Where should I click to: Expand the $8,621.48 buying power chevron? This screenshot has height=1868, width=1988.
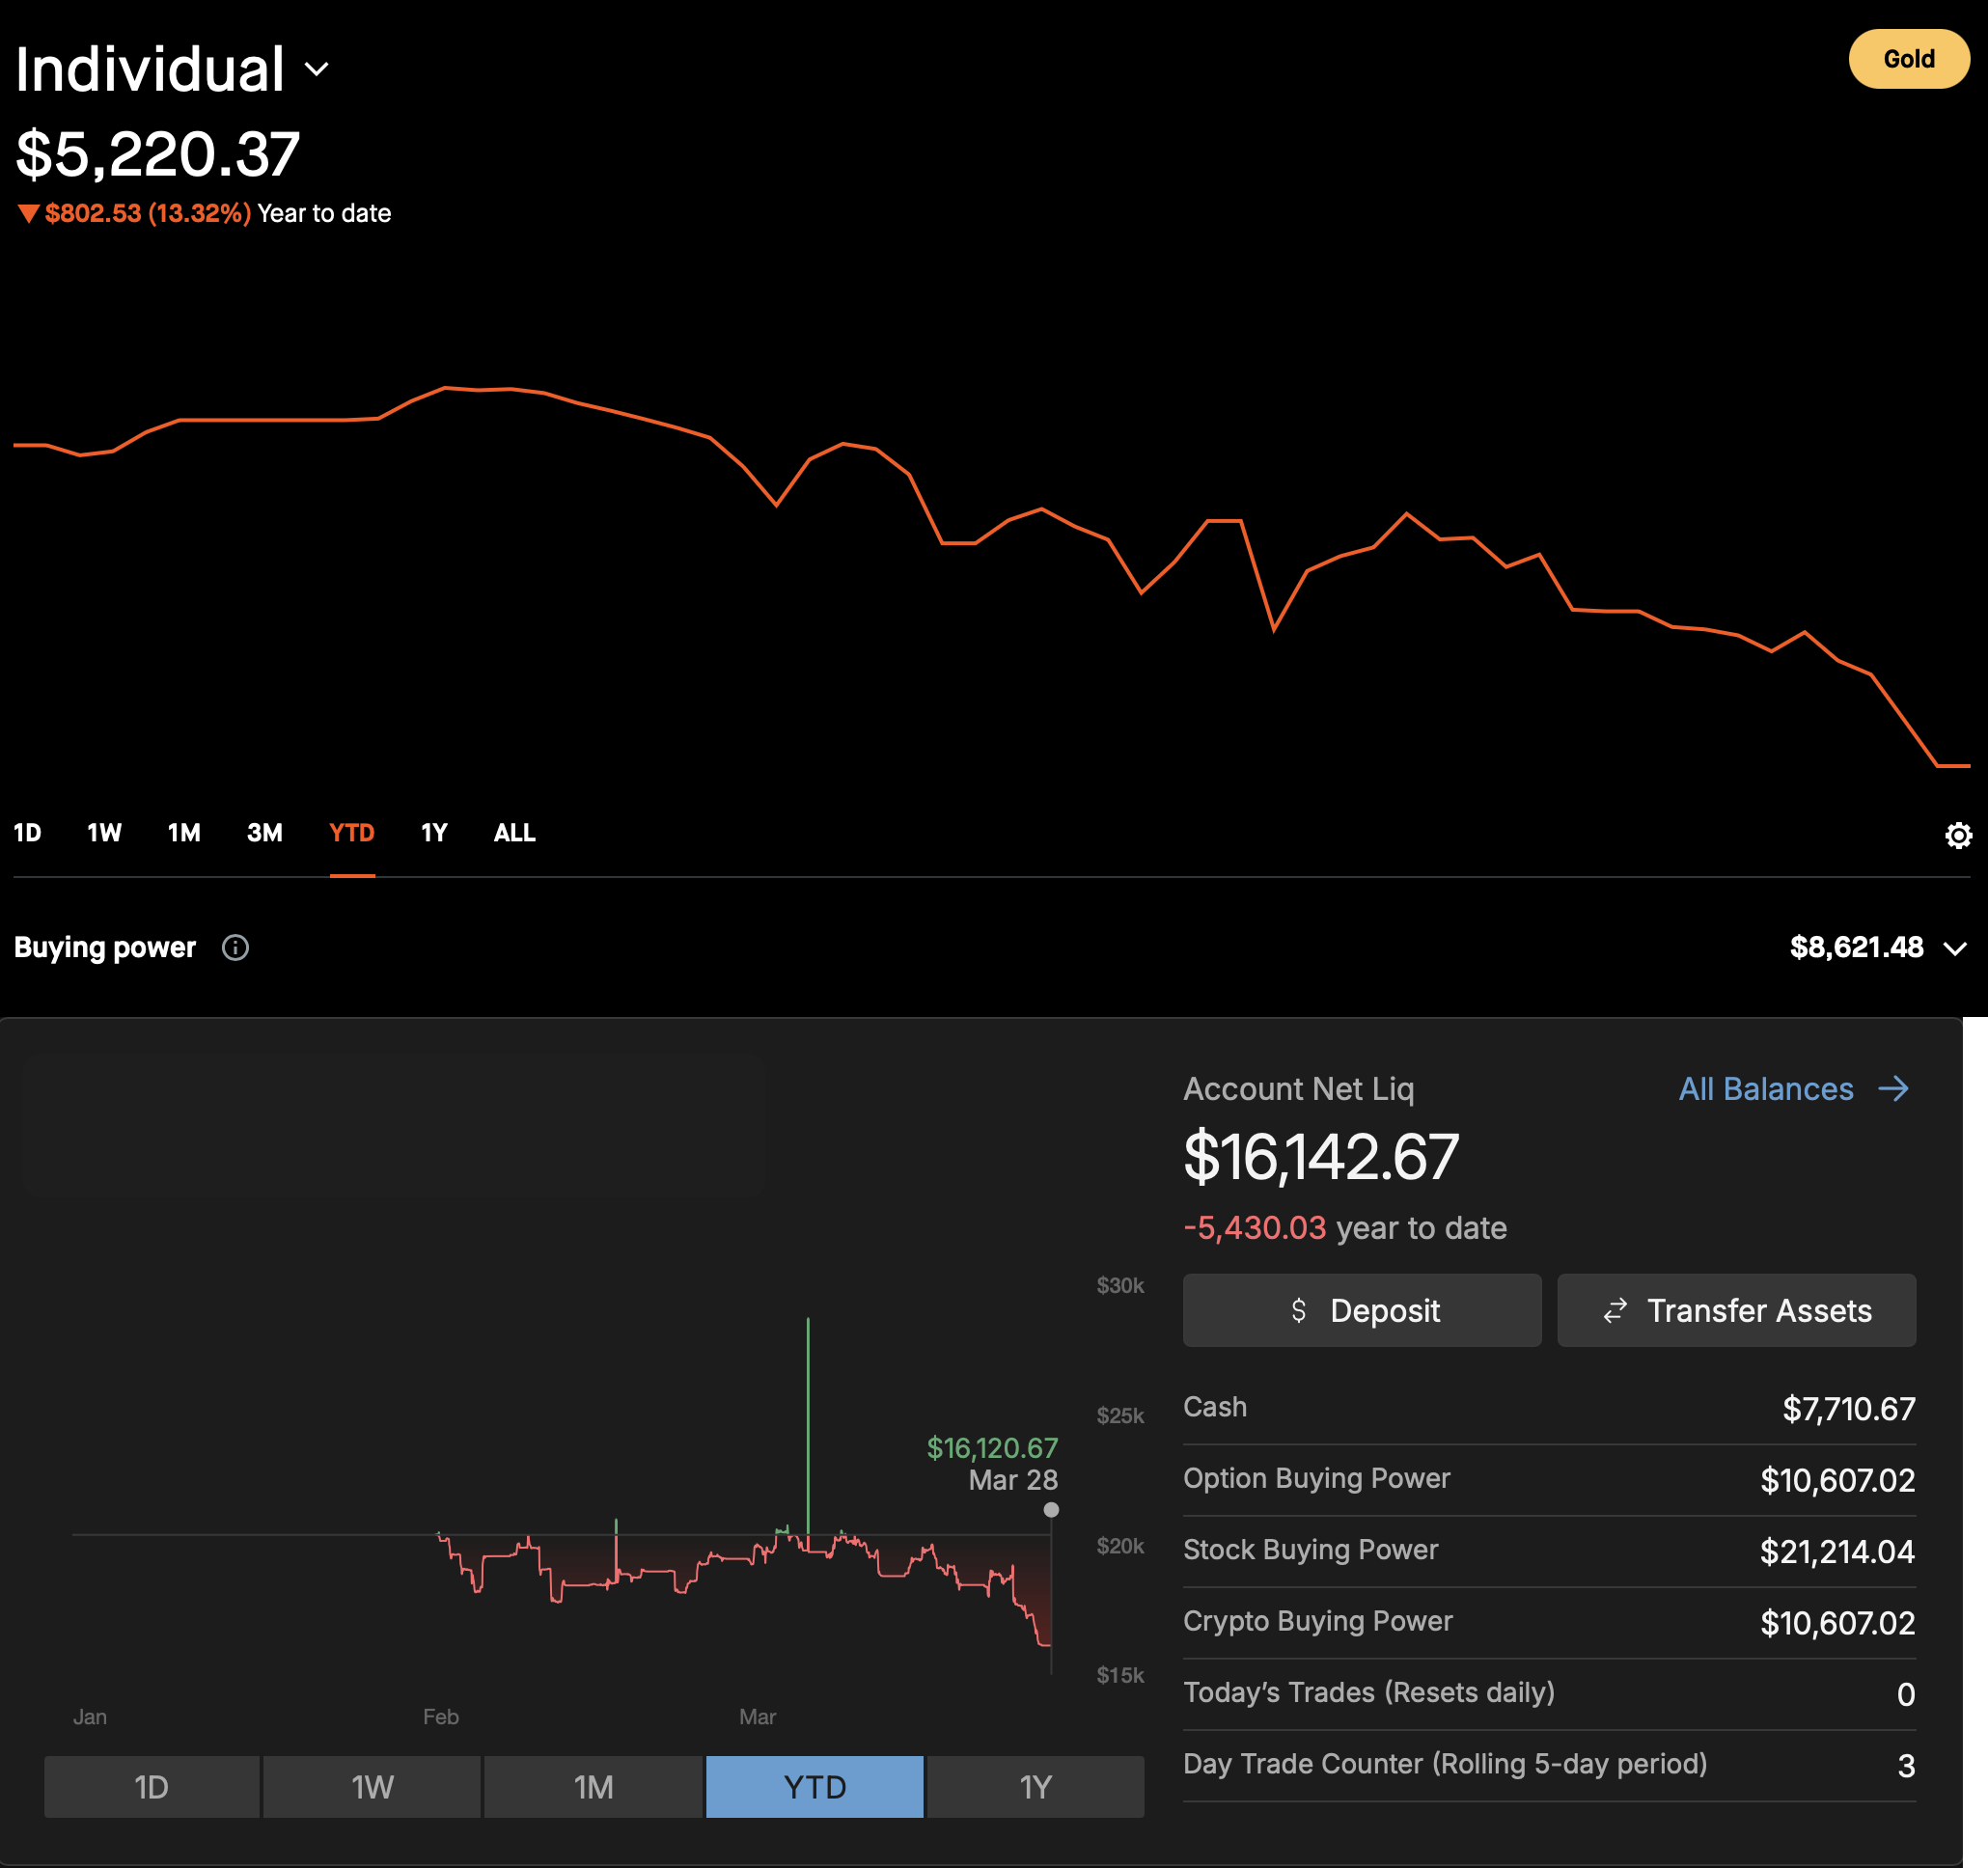(1954, 948)
